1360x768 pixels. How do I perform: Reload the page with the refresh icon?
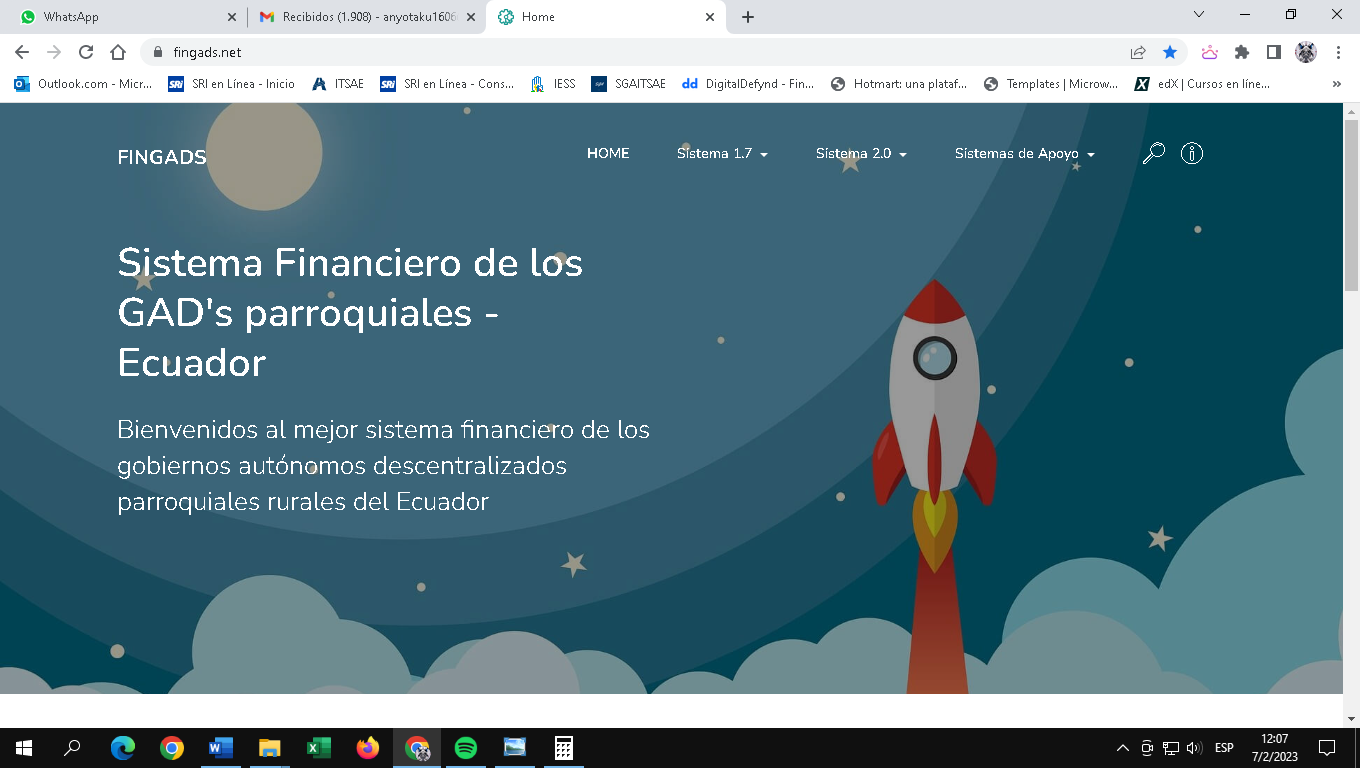tap(86, 52)
